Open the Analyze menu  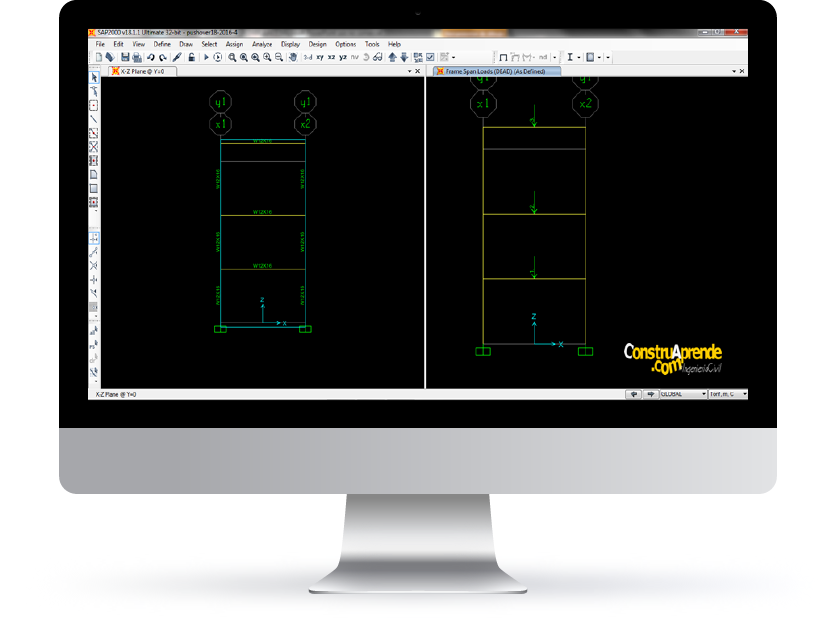click(x=262, y=44)
